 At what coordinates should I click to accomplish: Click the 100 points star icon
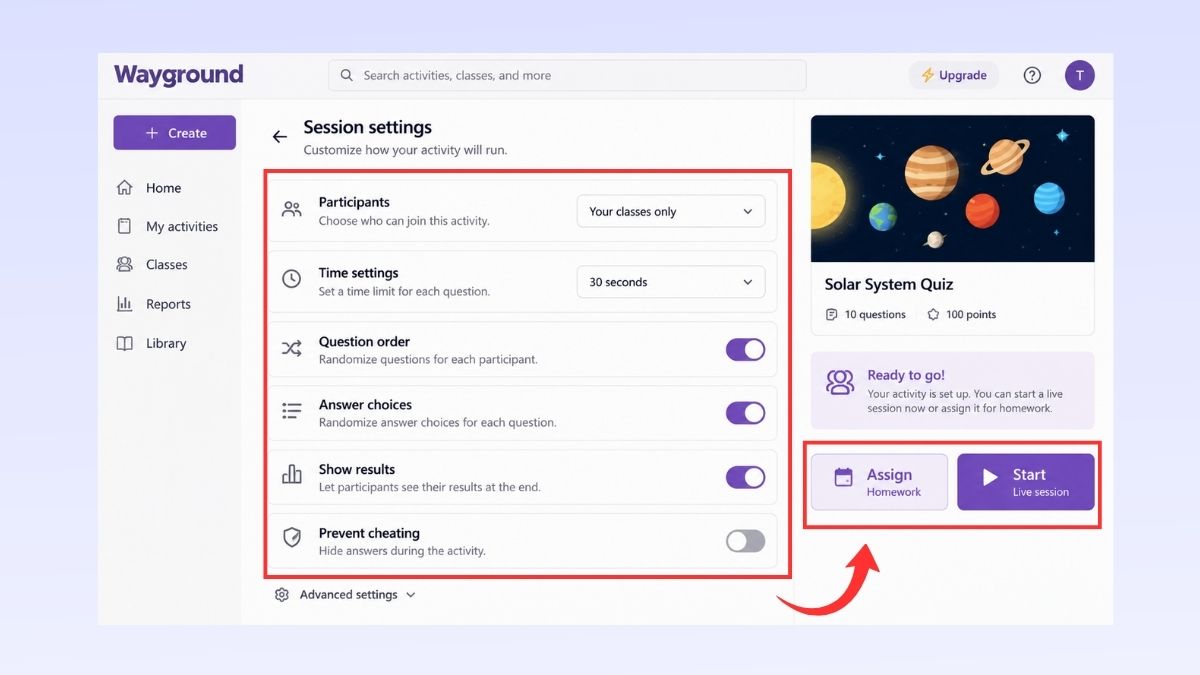933,314
